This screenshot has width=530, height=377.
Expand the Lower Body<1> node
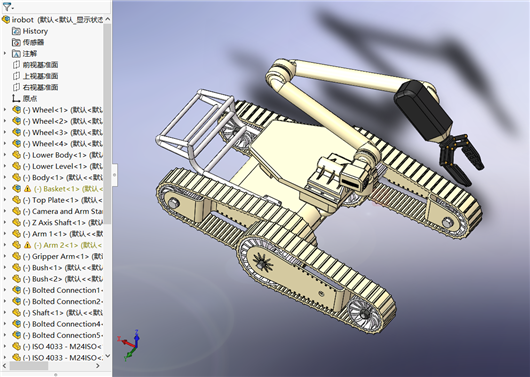pyautogui.click(x=5, y=155)
